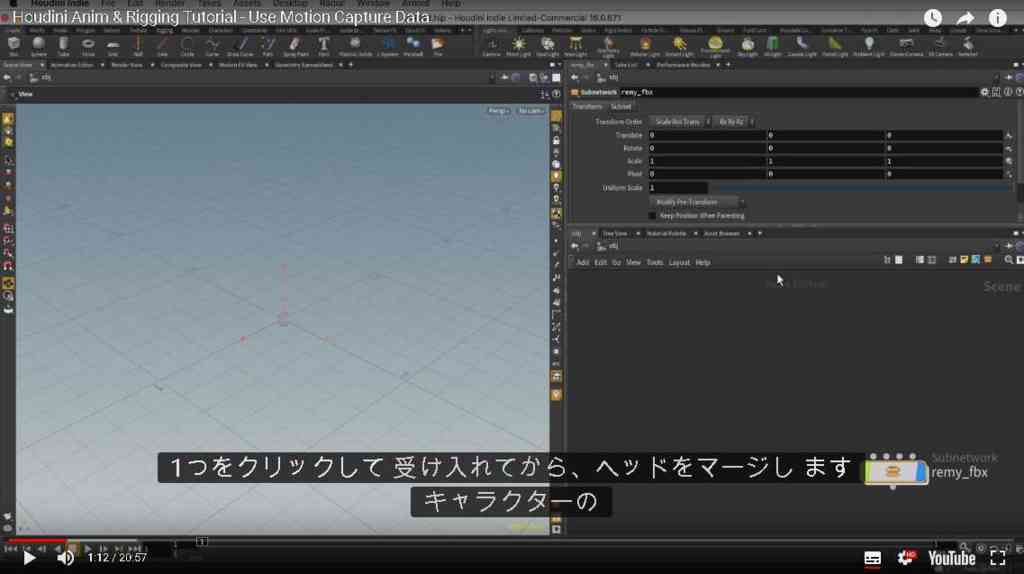Add a Point Light from the shelf
1024x574 pixels.
[x=519, y=46]
